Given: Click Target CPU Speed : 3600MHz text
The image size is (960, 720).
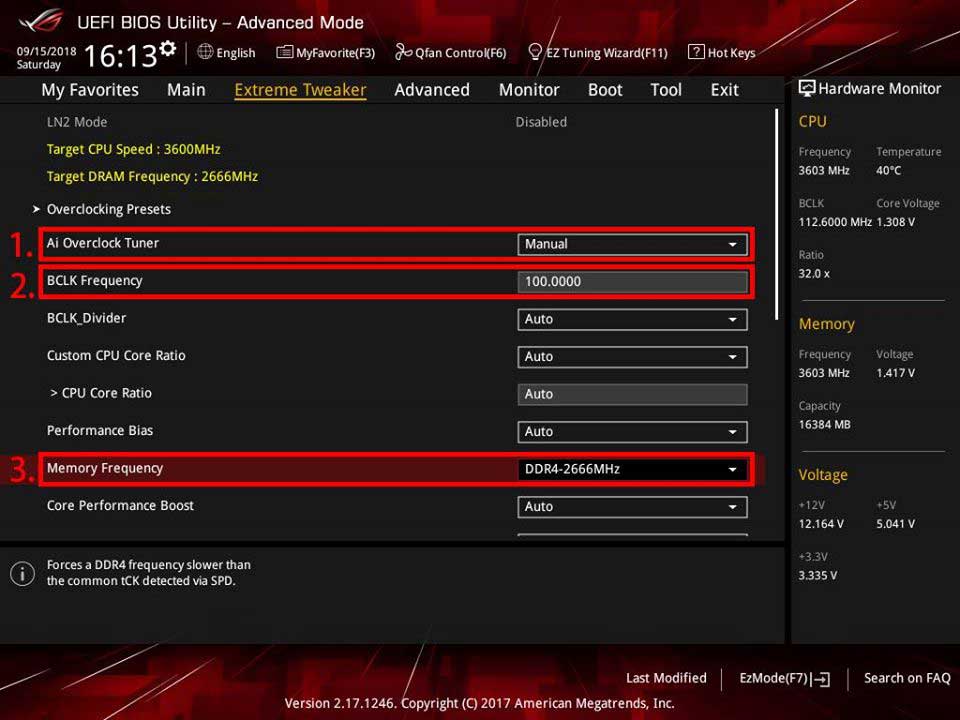Looking at the screenshot, I should [133, 149].
